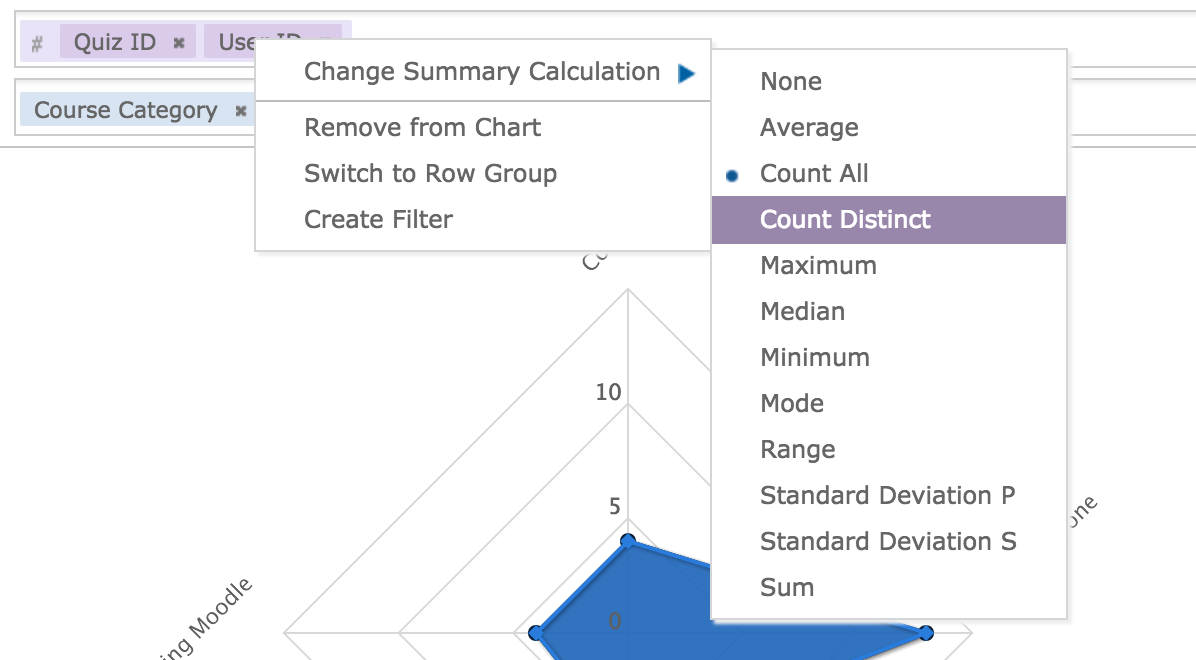This screenshot has width=1196, height=660.
Task: Click Create Filter option
Action: [378, 220]
